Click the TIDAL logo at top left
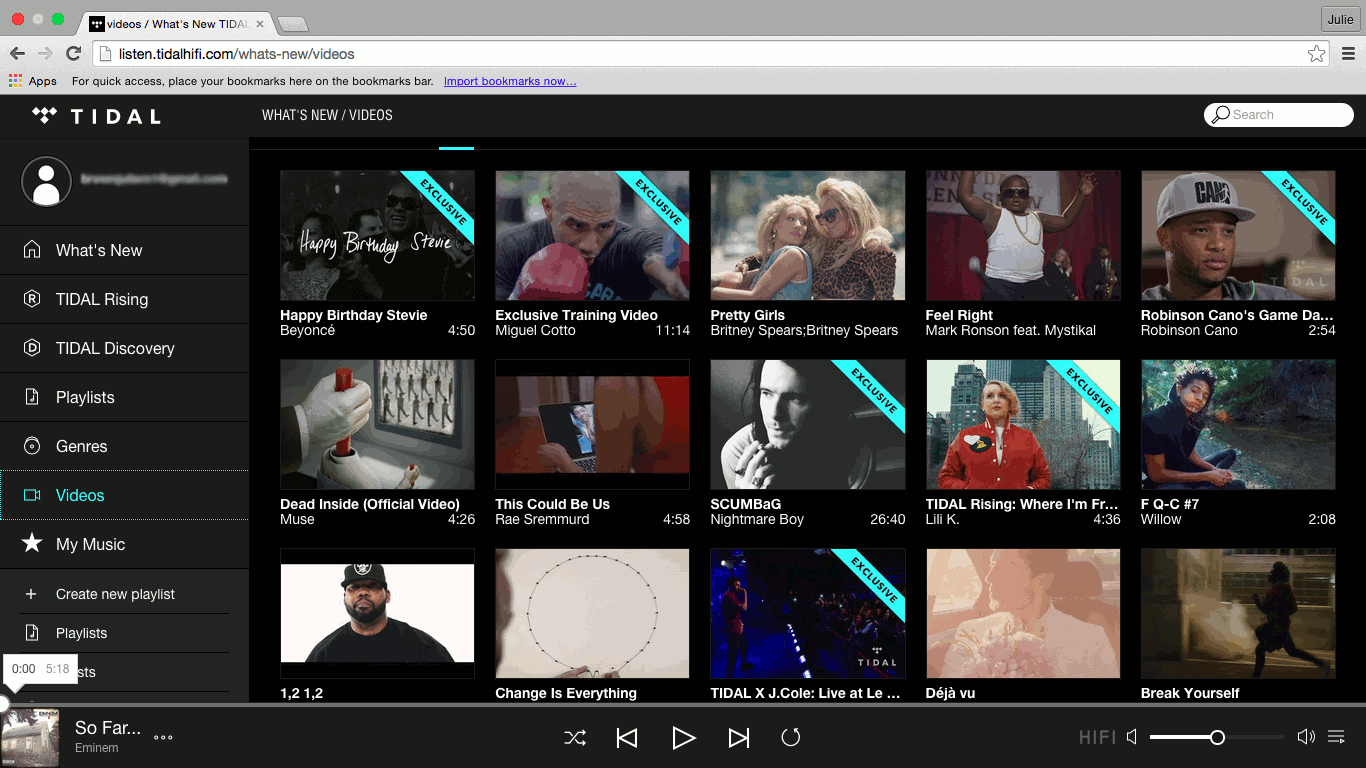 (96, 115)
